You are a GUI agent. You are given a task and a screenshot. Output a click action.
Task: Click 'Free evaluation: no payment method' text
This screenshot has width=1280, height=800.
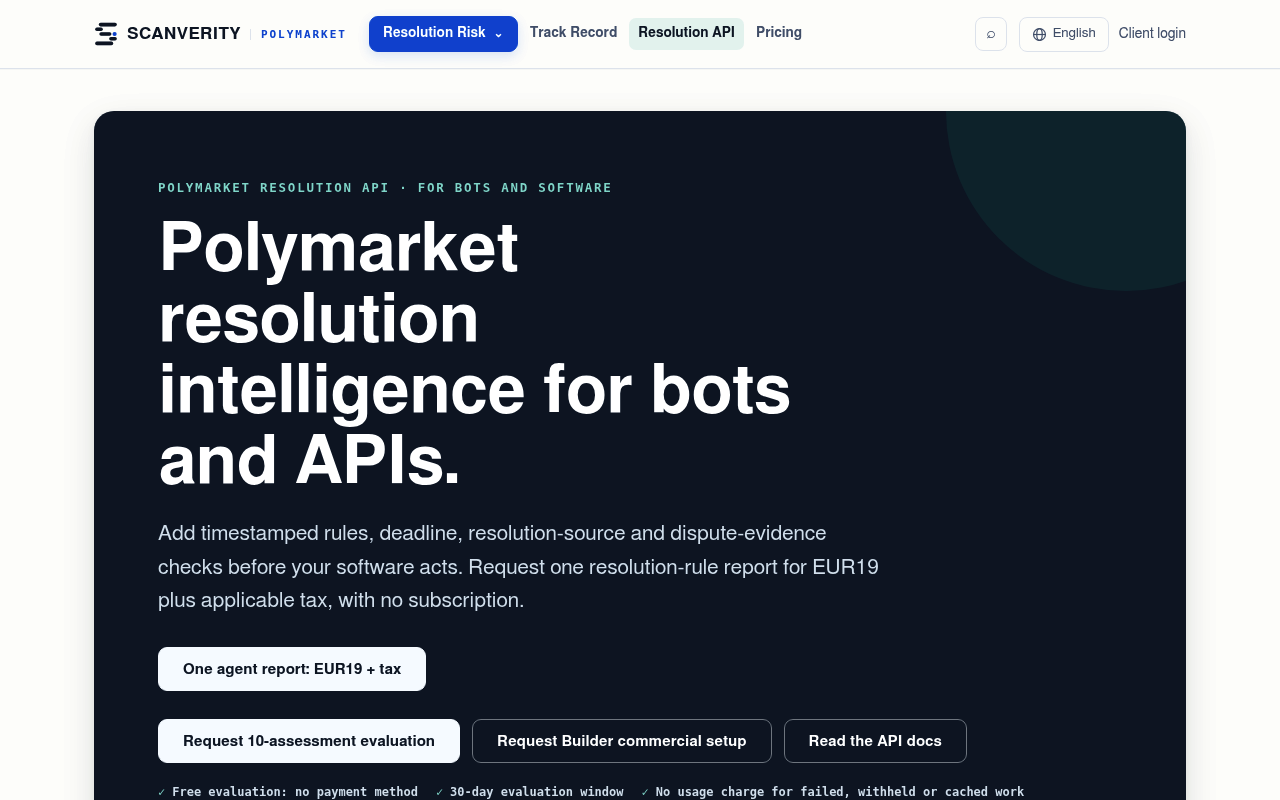pyautogui.click(x=288, y=792)
